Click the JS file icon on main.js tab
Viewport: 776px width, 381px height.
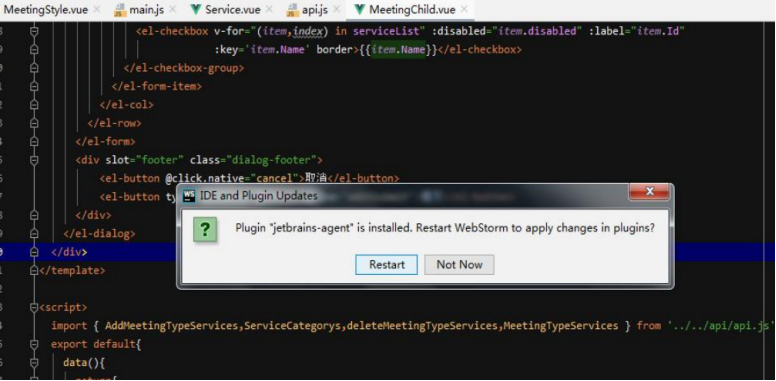120,9
